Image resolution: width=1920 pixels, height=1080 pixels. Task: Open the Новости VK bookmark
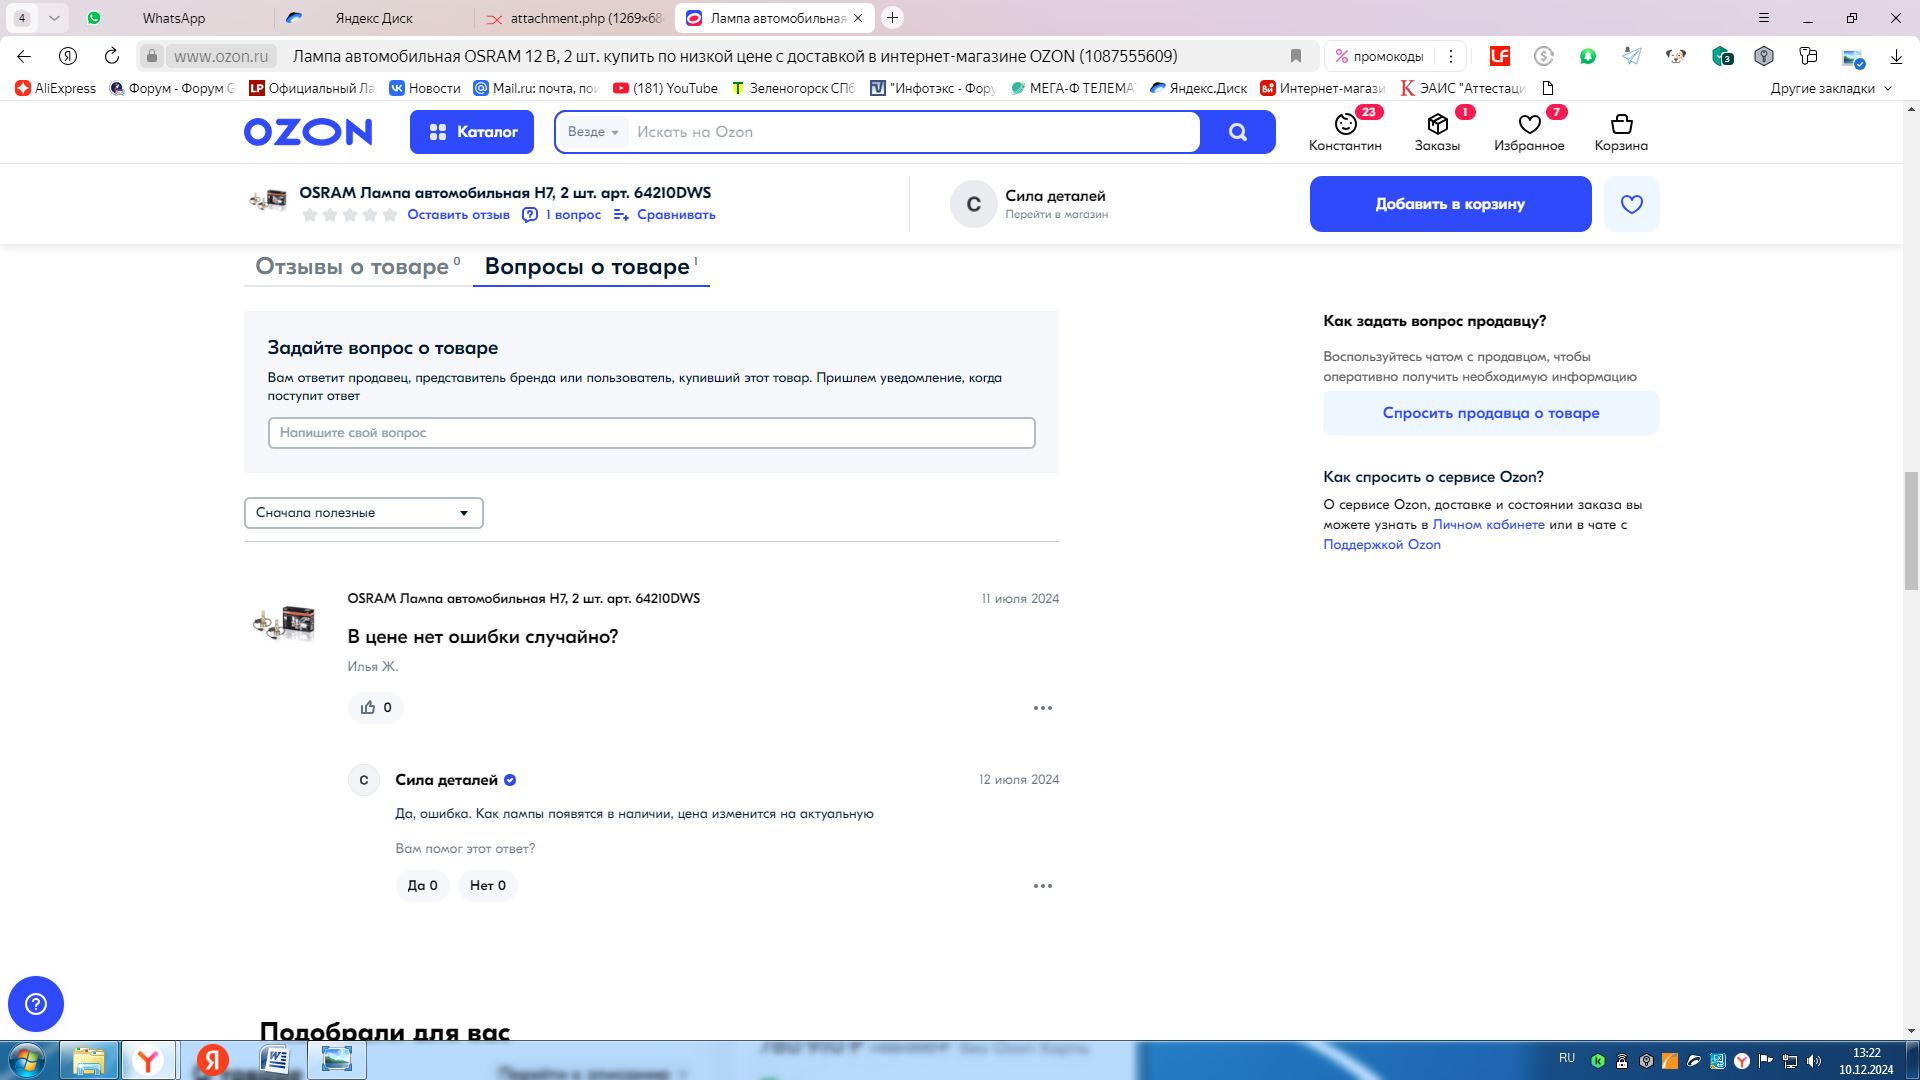click(x=425, y=88)
